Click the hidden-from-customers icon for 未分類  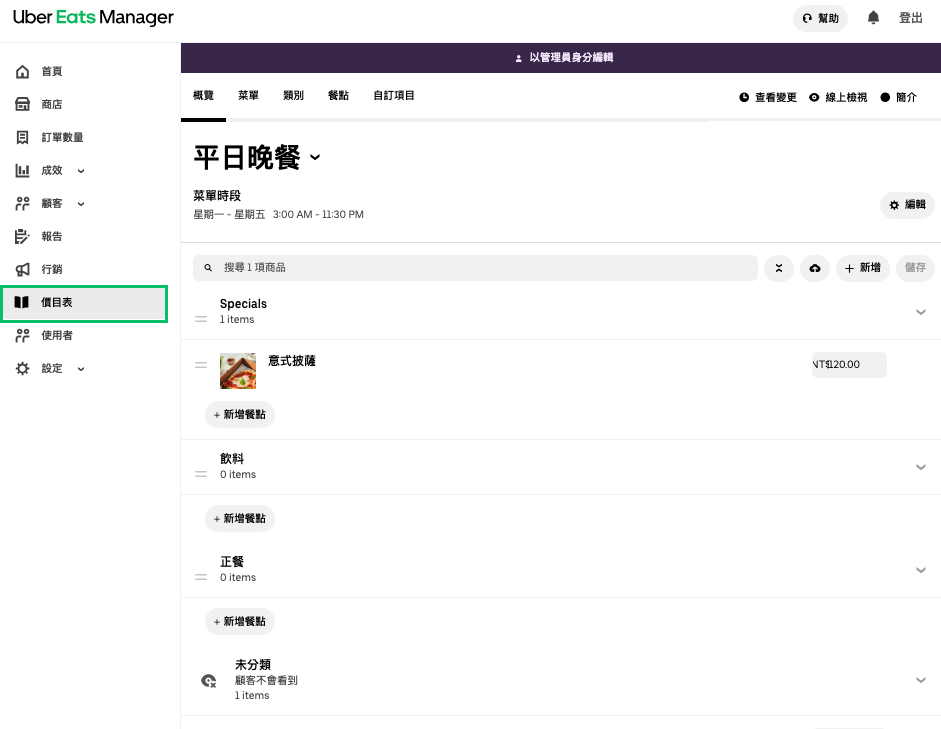point(208,681)
